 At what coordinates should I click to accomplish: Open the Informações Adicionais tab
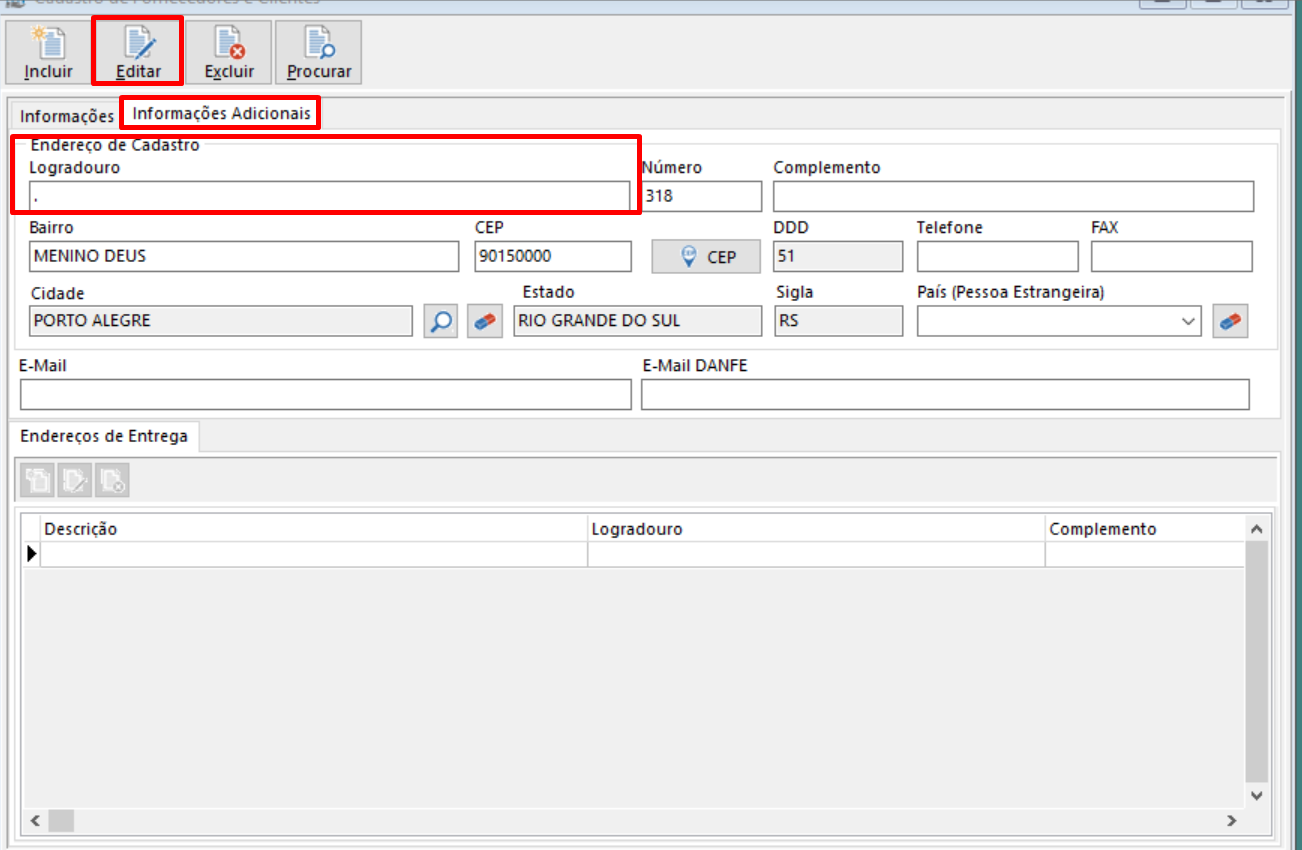point(221,113)
